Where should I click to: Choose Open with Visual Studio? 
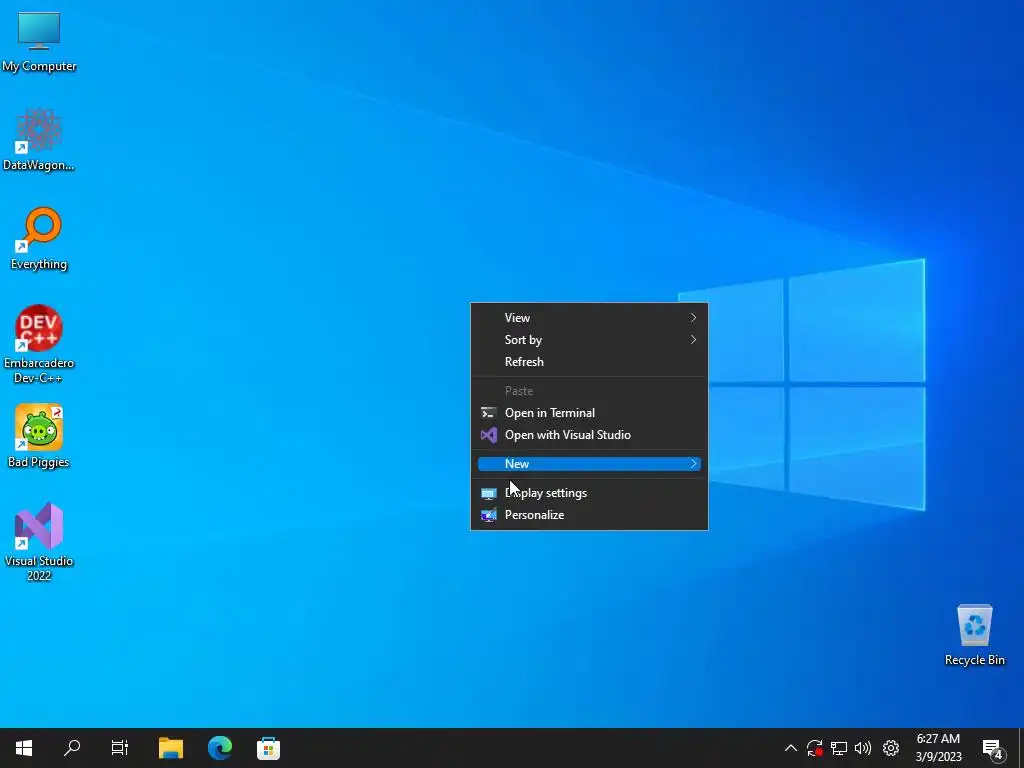click(x=589, y=435)
